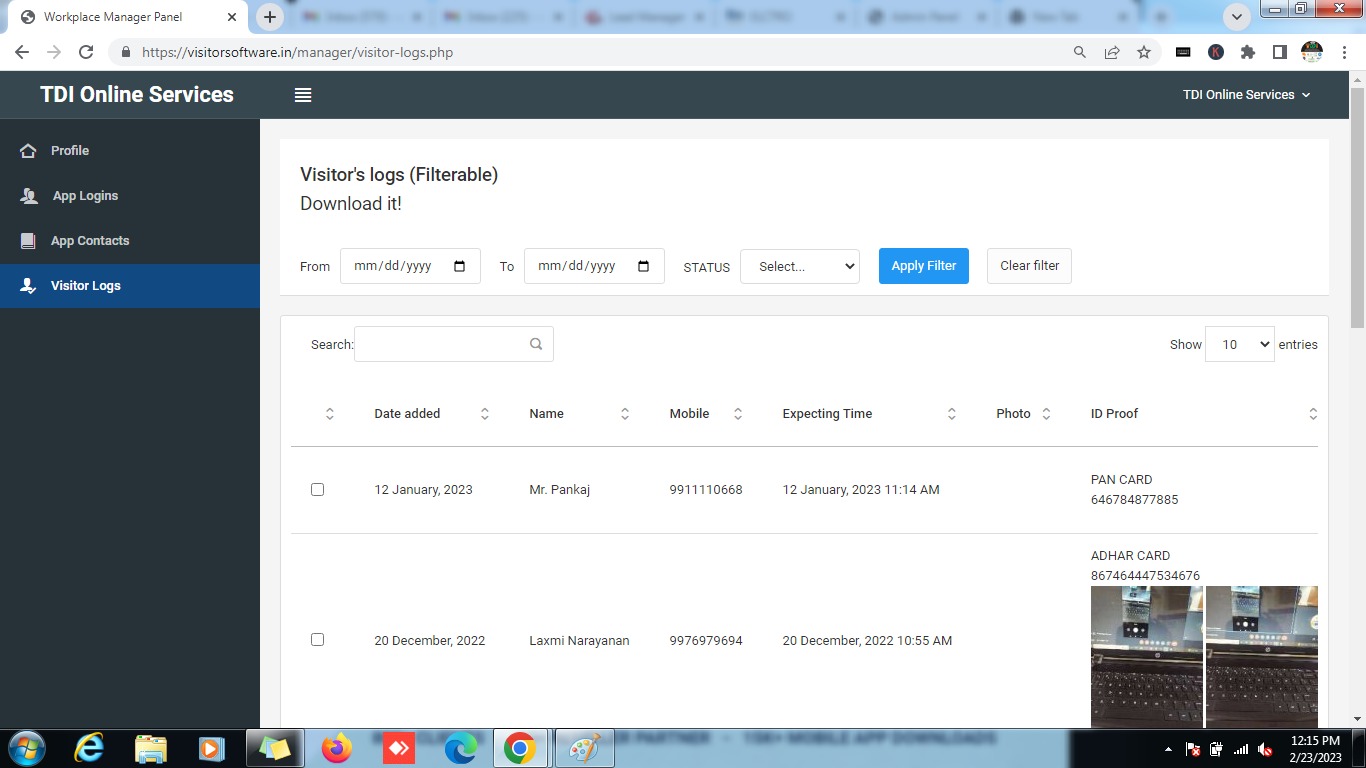Open the From date calendar picker icon
The height and width of the screenshot is (768, 1366).
(x=460, y=266)
